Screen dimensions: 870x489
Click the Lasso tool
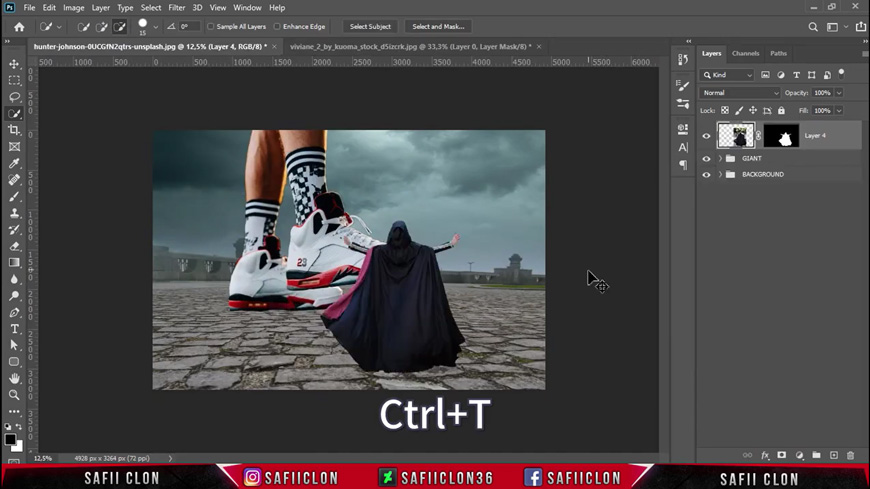click(x=14, y=97)
